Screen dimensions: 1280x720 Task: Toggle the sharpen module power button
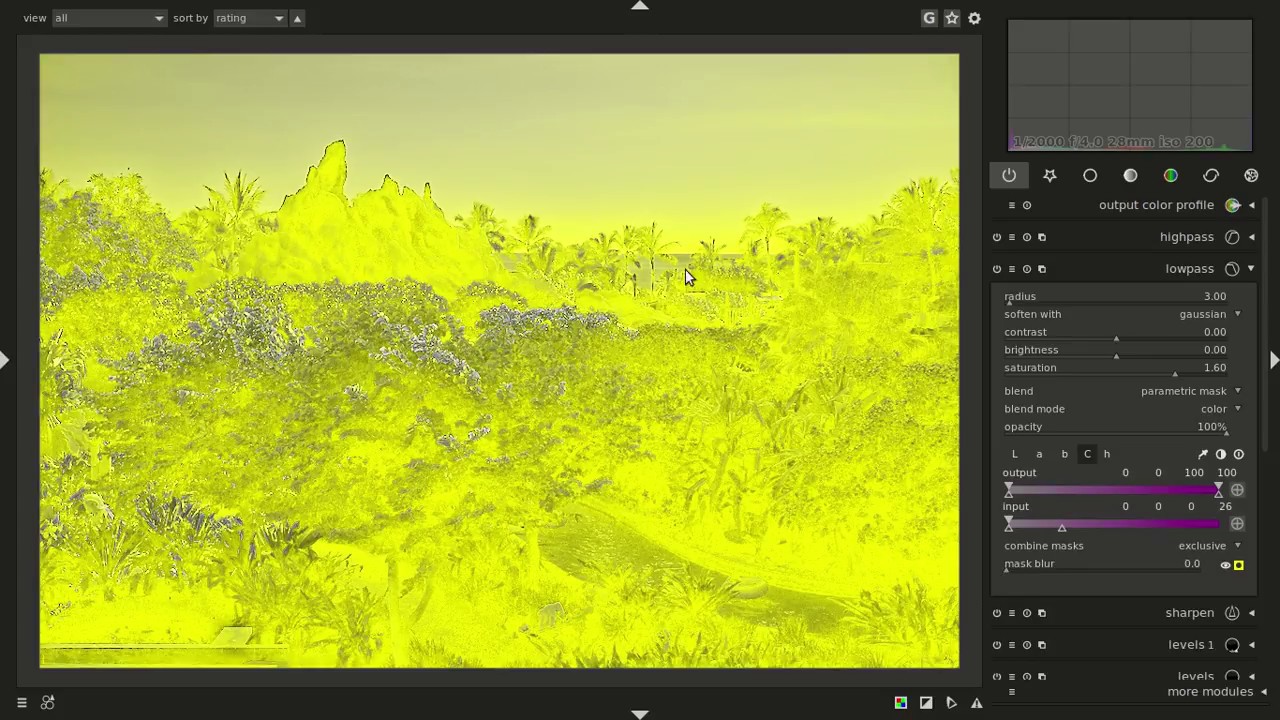(997, 613)
